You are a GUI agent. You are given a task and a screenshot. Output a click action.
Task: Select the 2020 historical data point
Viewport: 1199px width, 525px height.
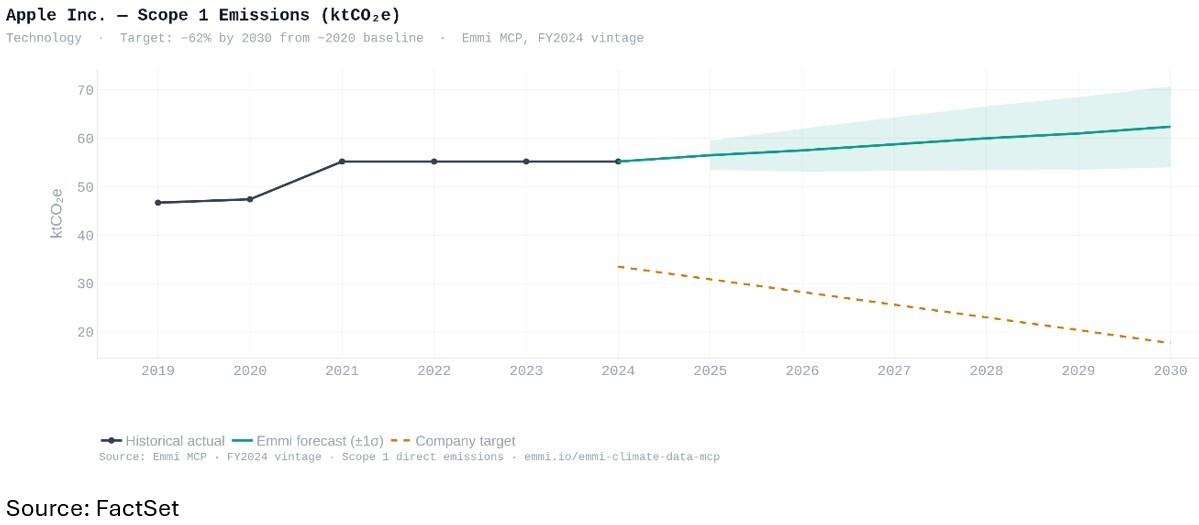pyautogui.click(x=250, y=199)
